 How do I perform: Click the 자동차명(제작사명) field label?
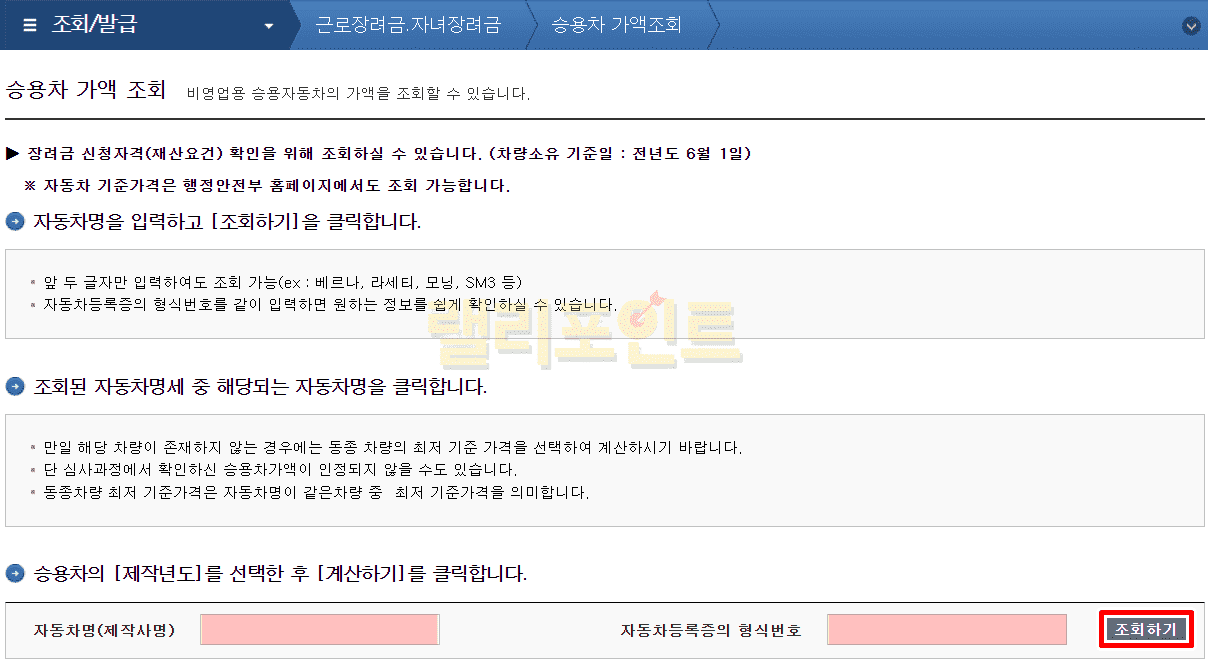104,631
